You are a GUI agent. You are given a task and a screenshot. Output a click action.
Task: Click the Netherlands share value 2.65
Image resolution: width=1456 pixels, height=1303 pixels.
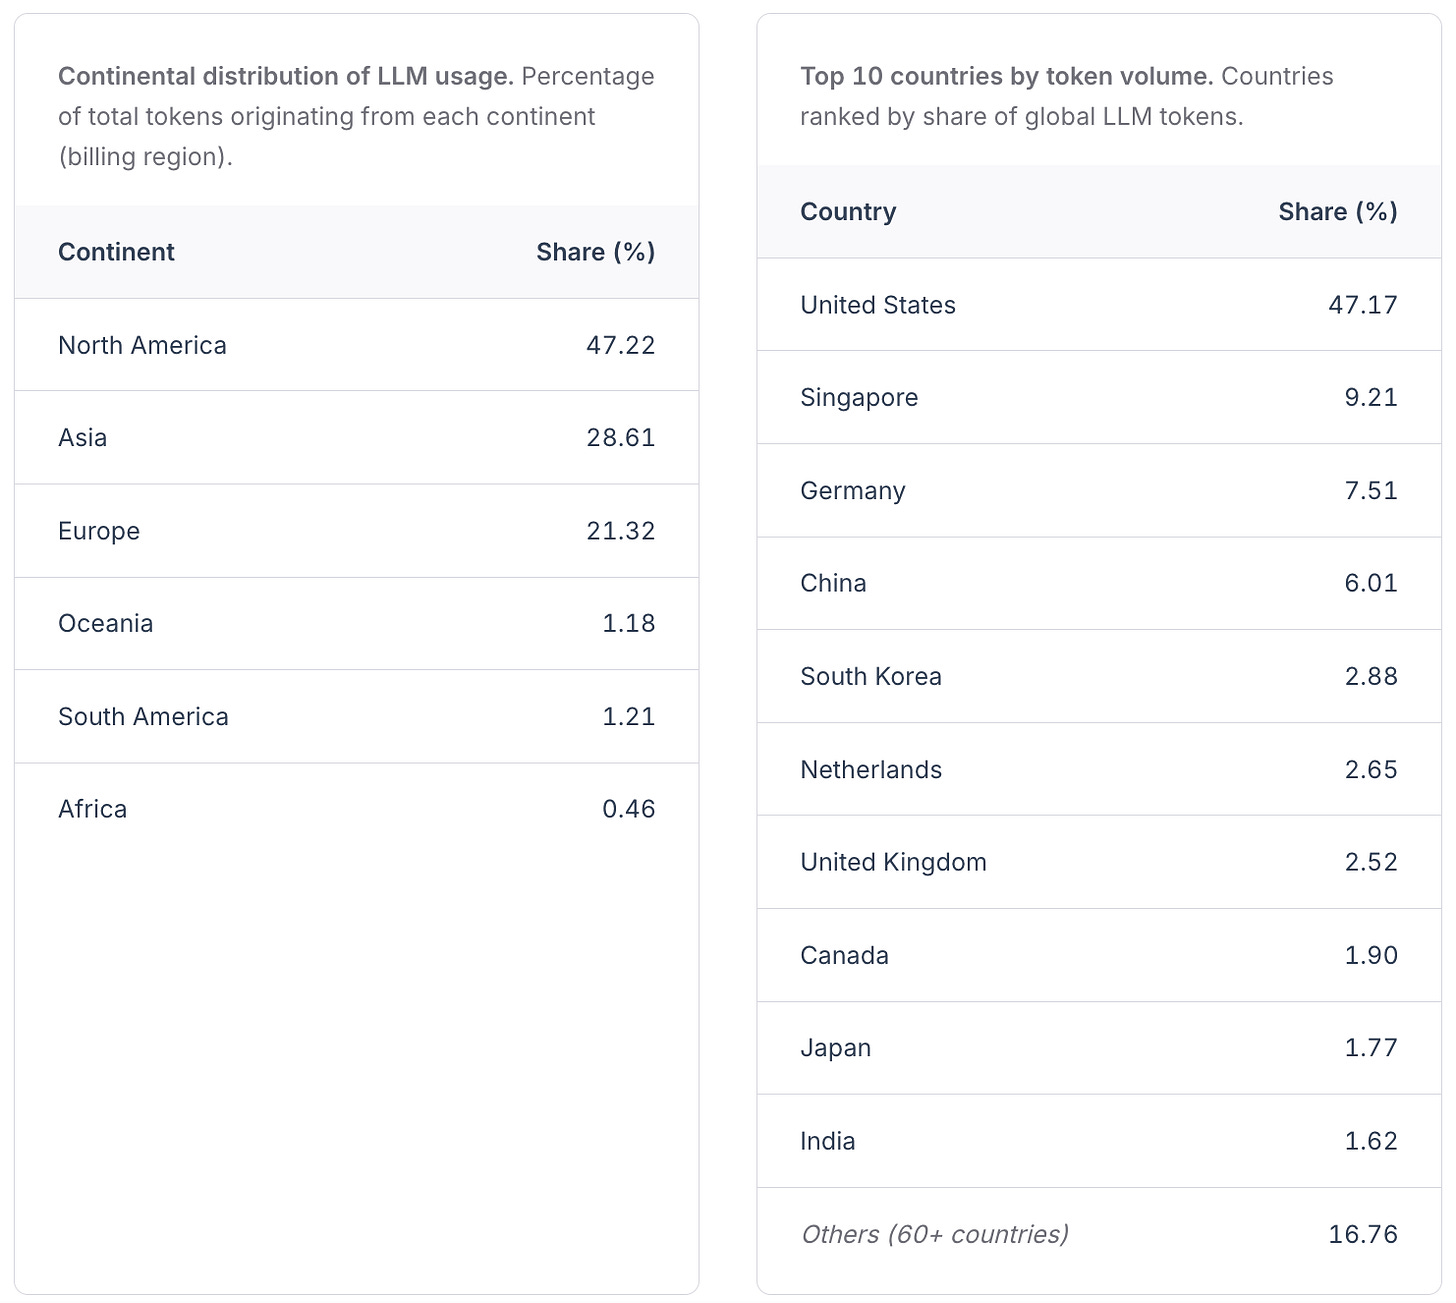1370,770
